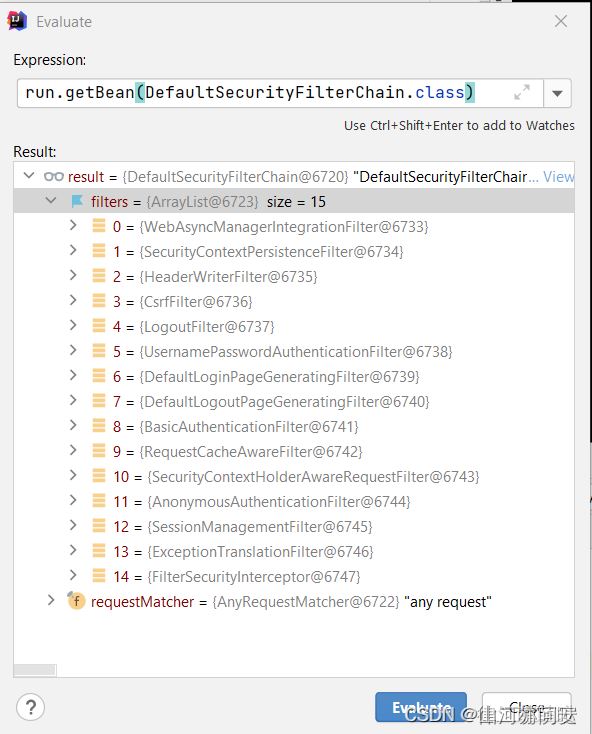Viewport: 592px width, 734px height.
Task: Expand element 4 LogoutFilter
Action: [x=73, y=325]
